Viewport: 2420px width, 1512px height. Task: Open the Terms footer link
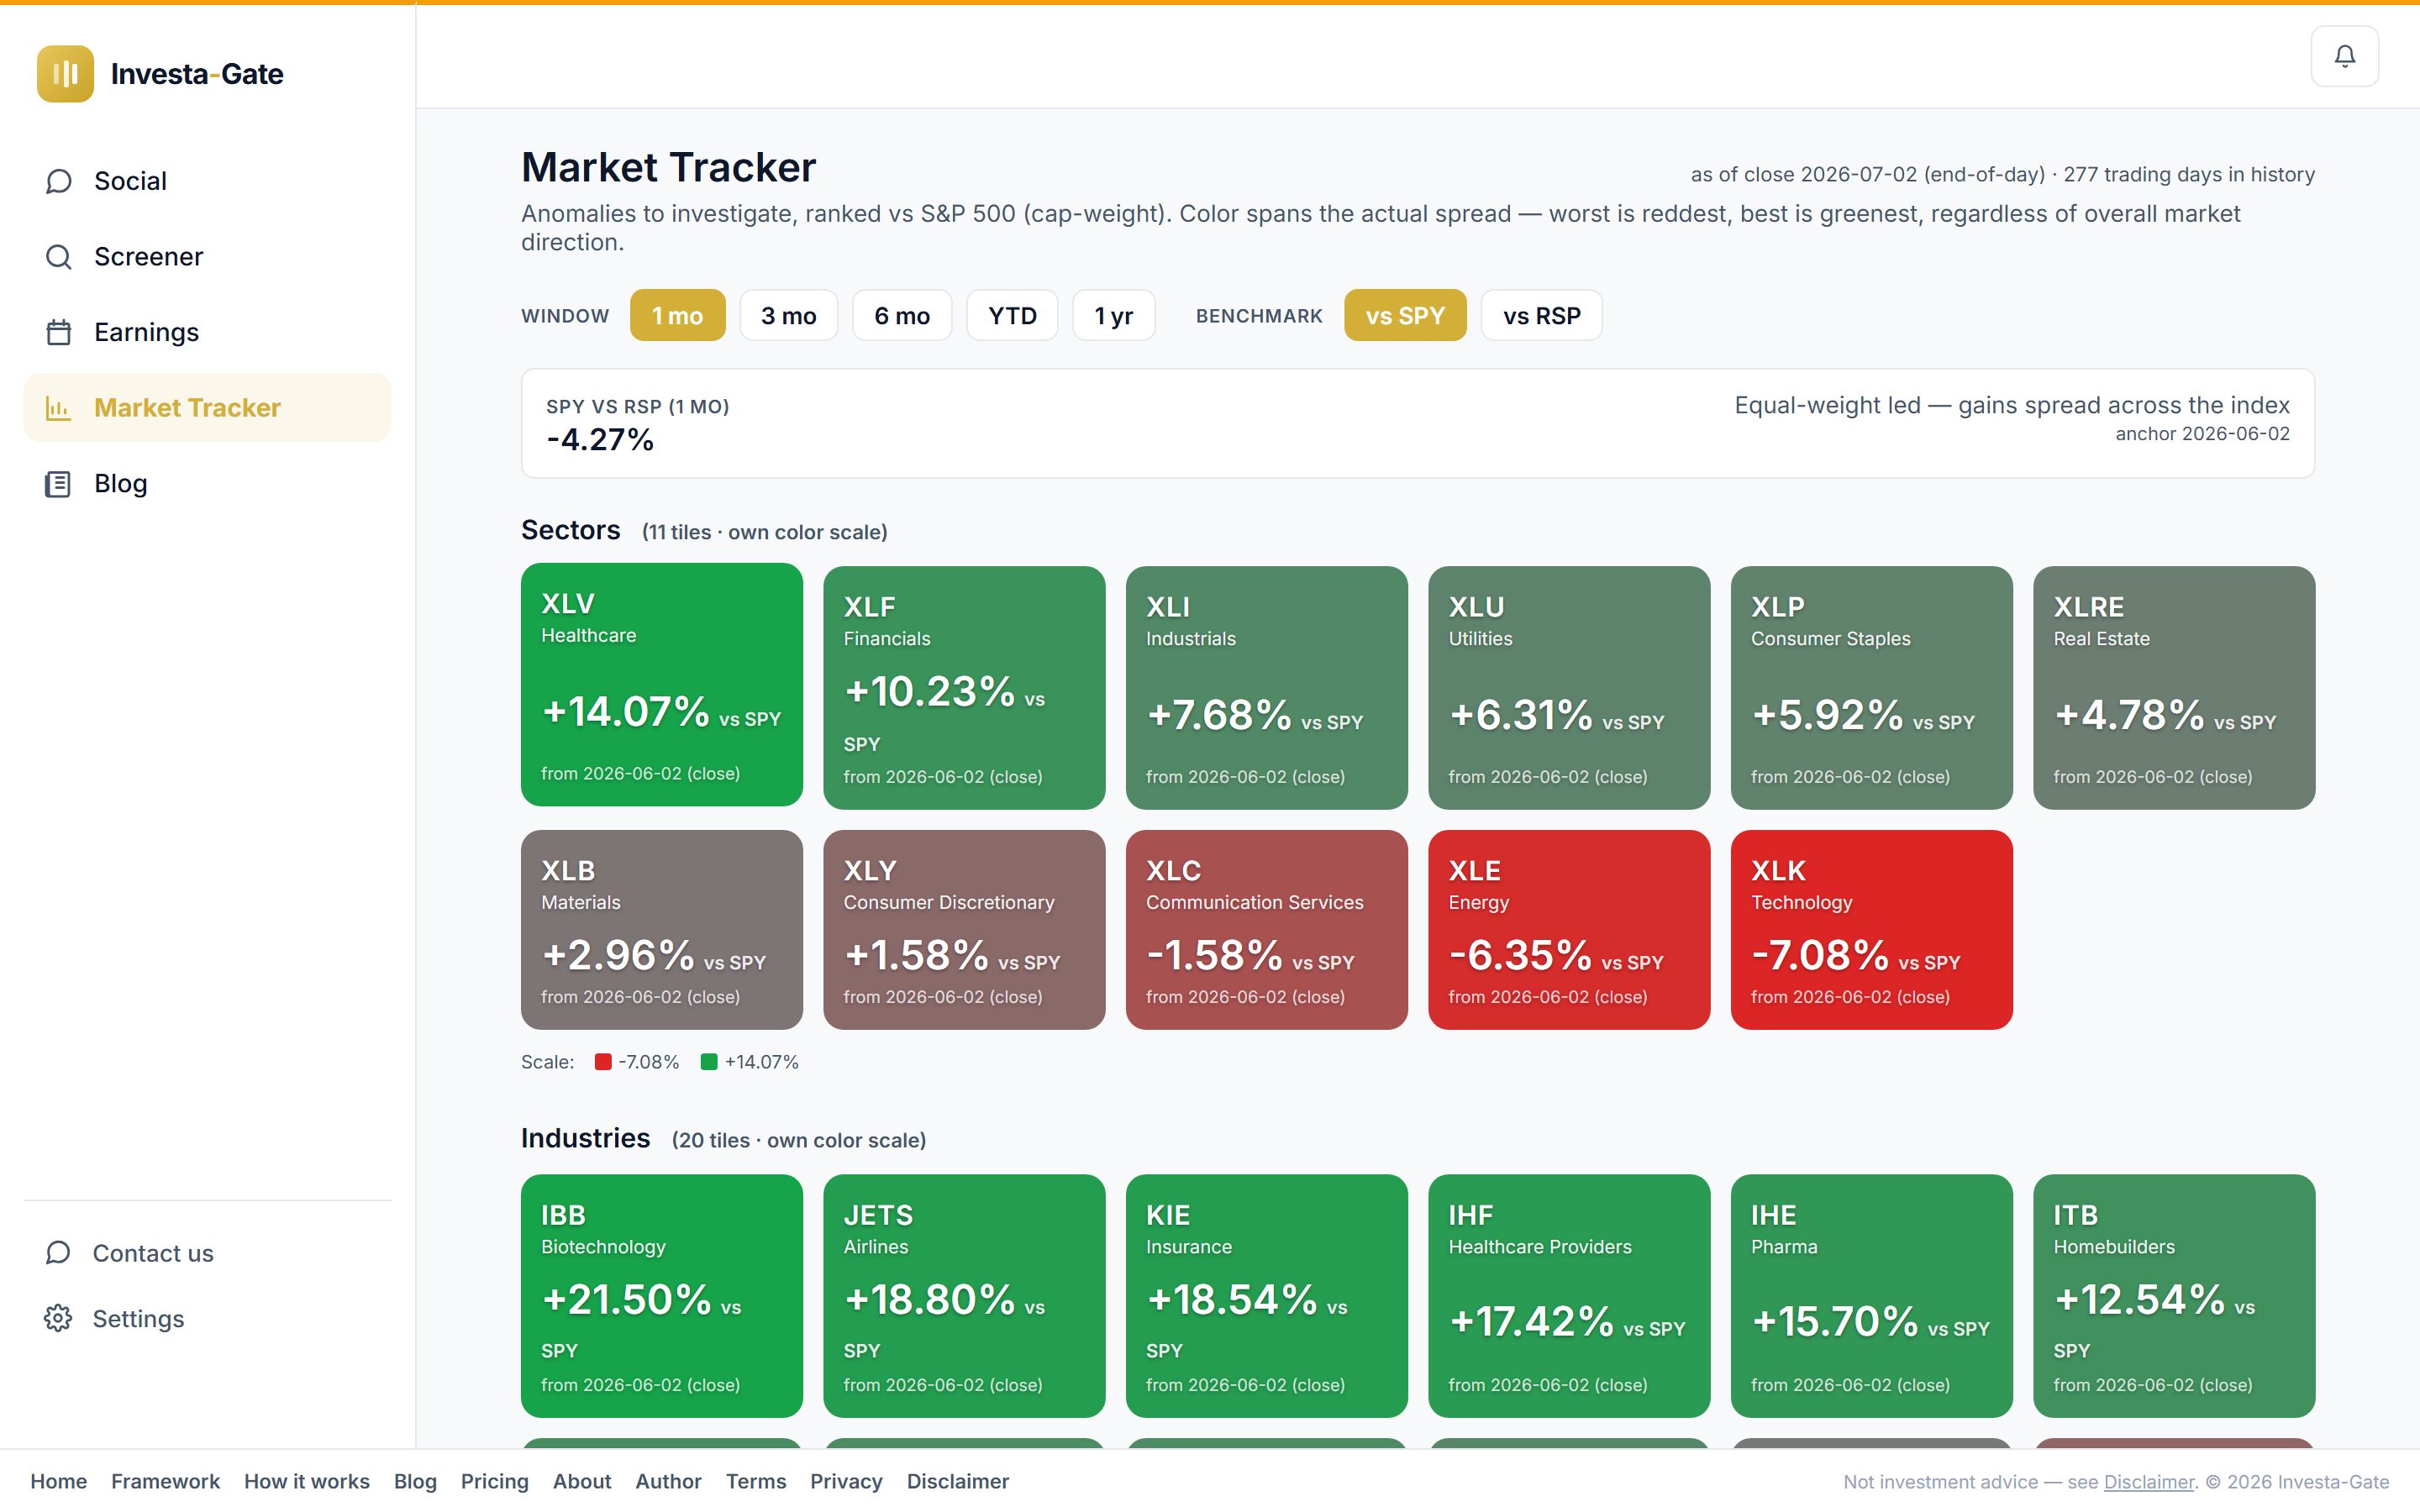756,1481
